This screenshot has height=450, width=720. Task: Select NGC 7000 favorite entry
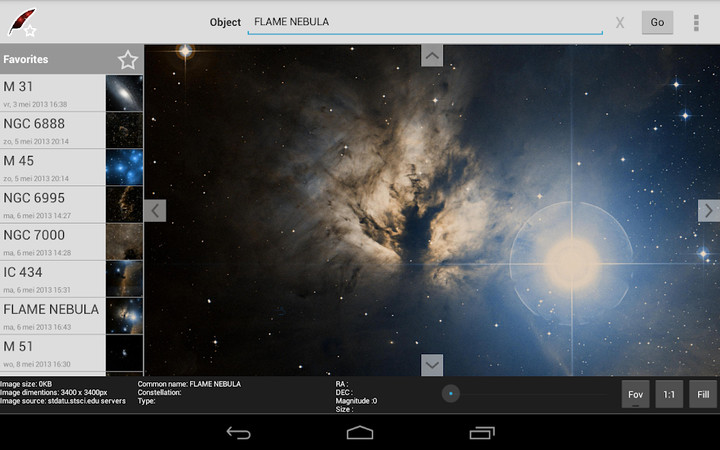click(x=54, y=241)
